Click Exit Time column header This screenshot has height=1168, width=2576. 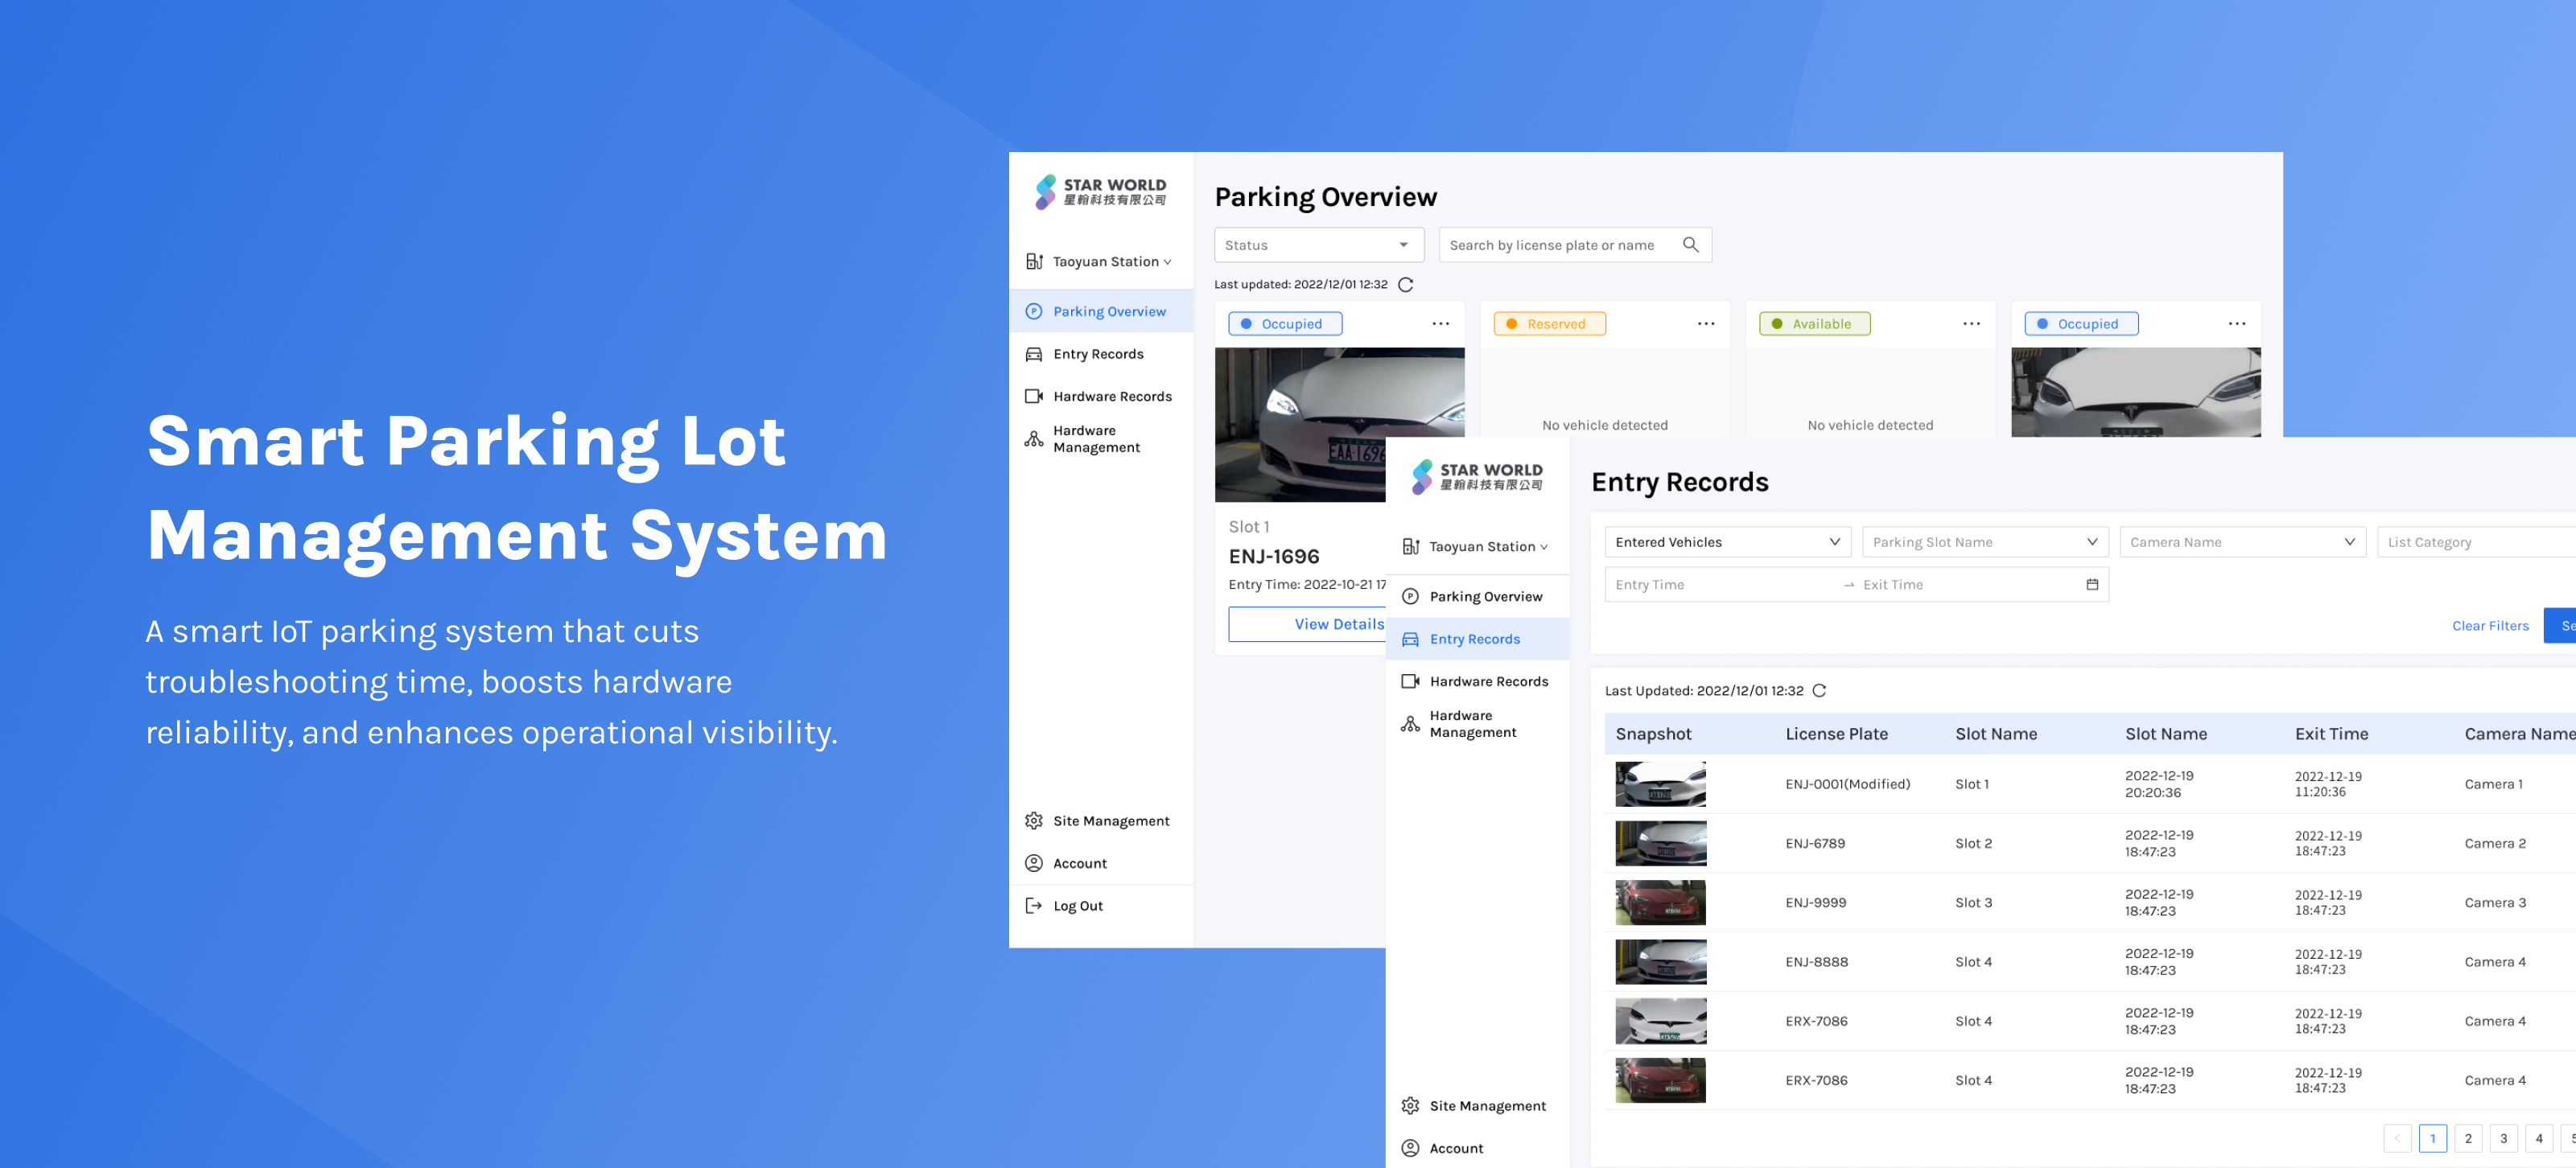click(2331, 733)
